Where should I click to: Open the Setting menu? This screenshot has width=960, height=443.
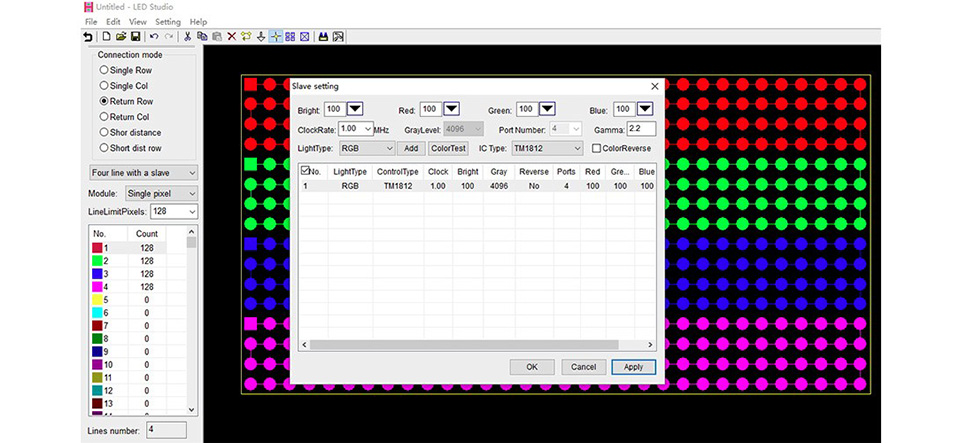coord(168,21)
